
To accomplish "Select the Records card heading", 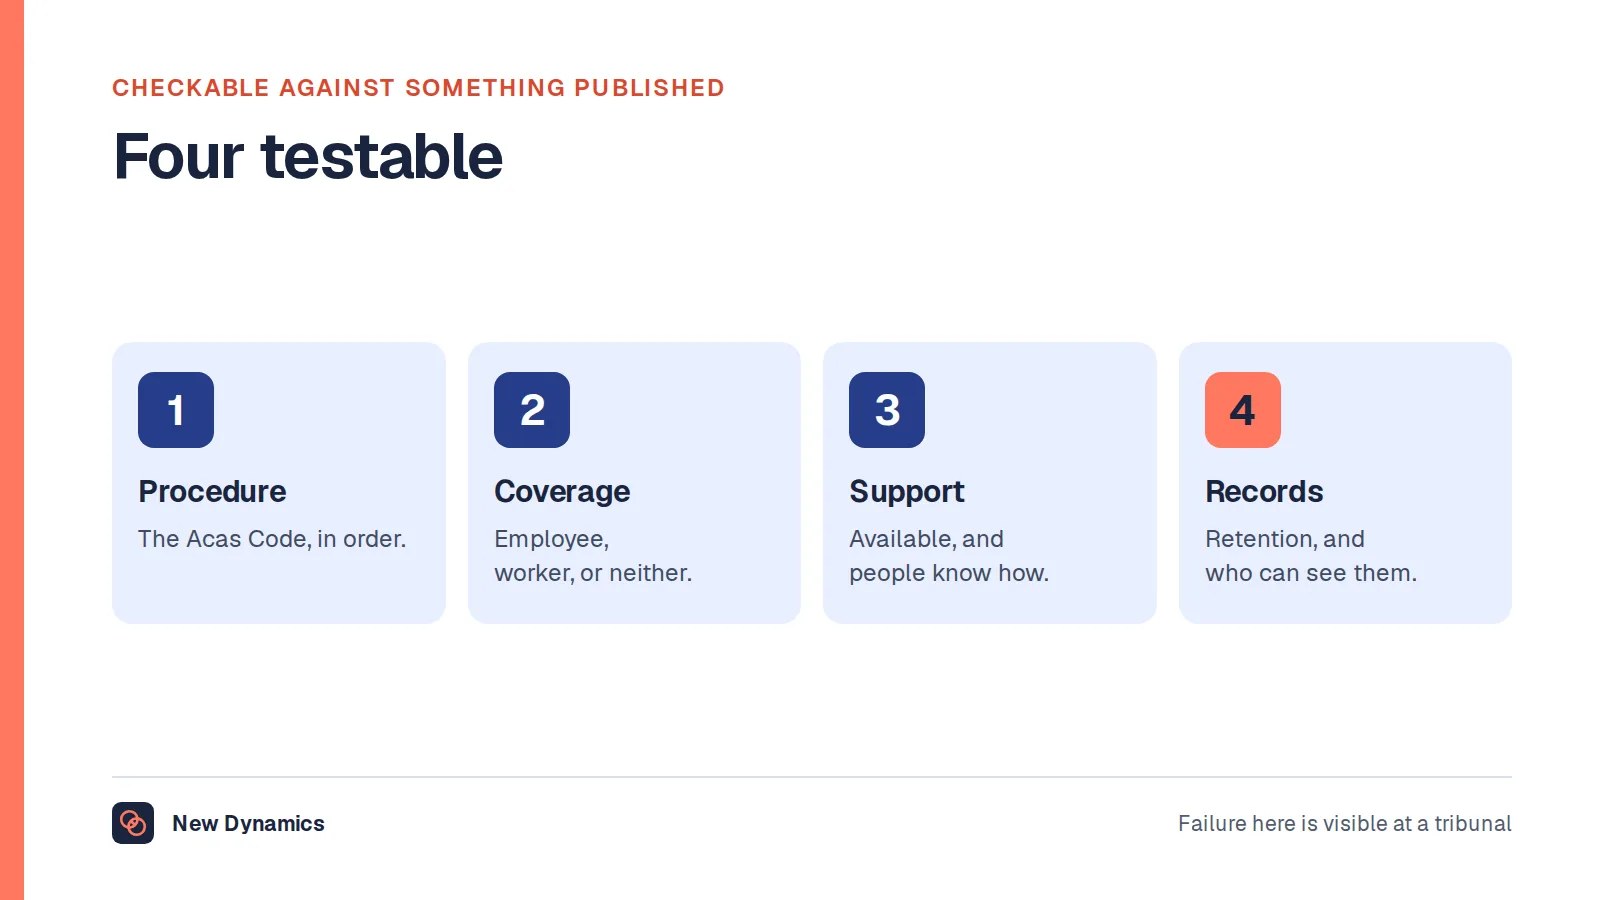I will pos(1264,492).
